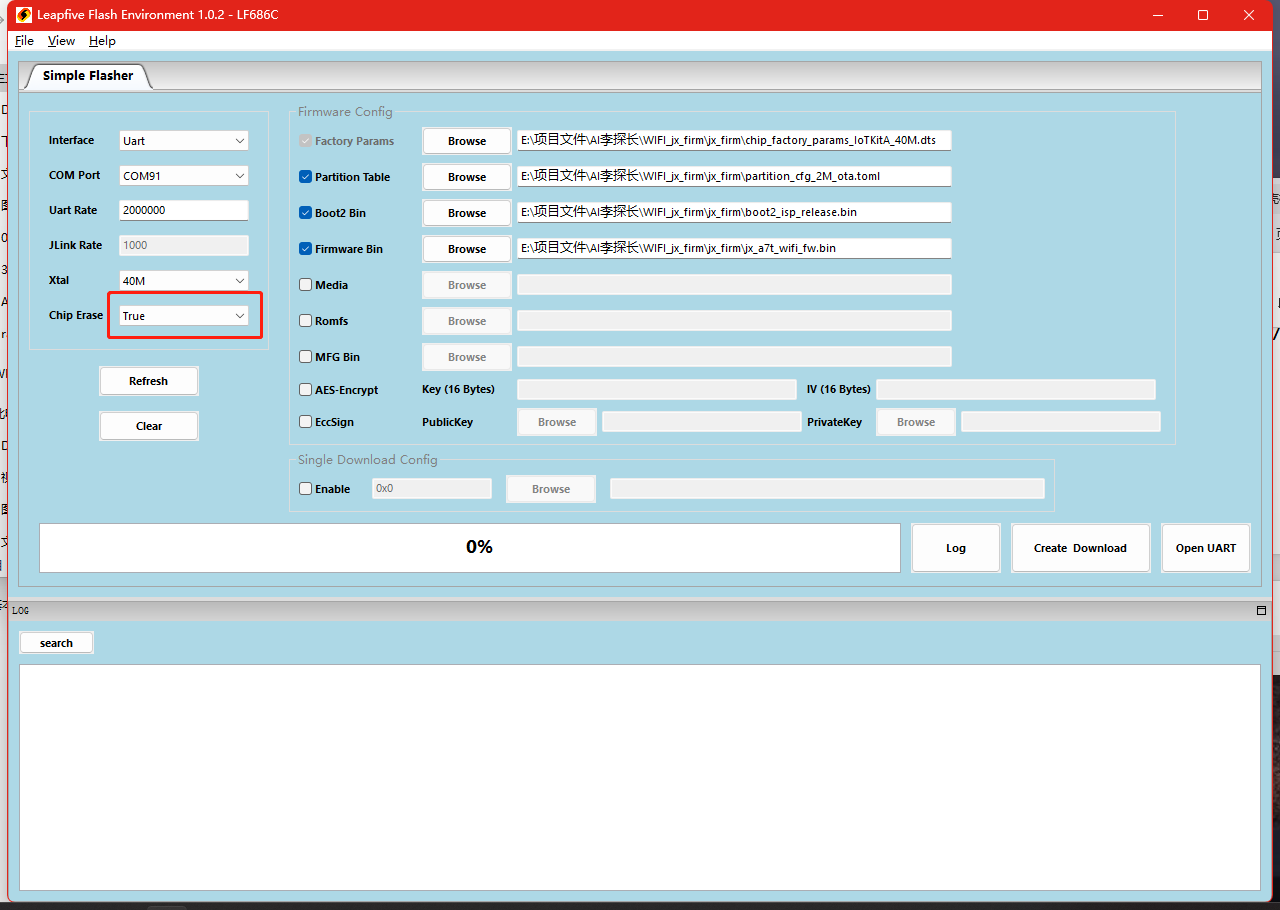Screen dimensions: 1280x910
Task: Click the search button in Log panel
Action: pos(56,643)
